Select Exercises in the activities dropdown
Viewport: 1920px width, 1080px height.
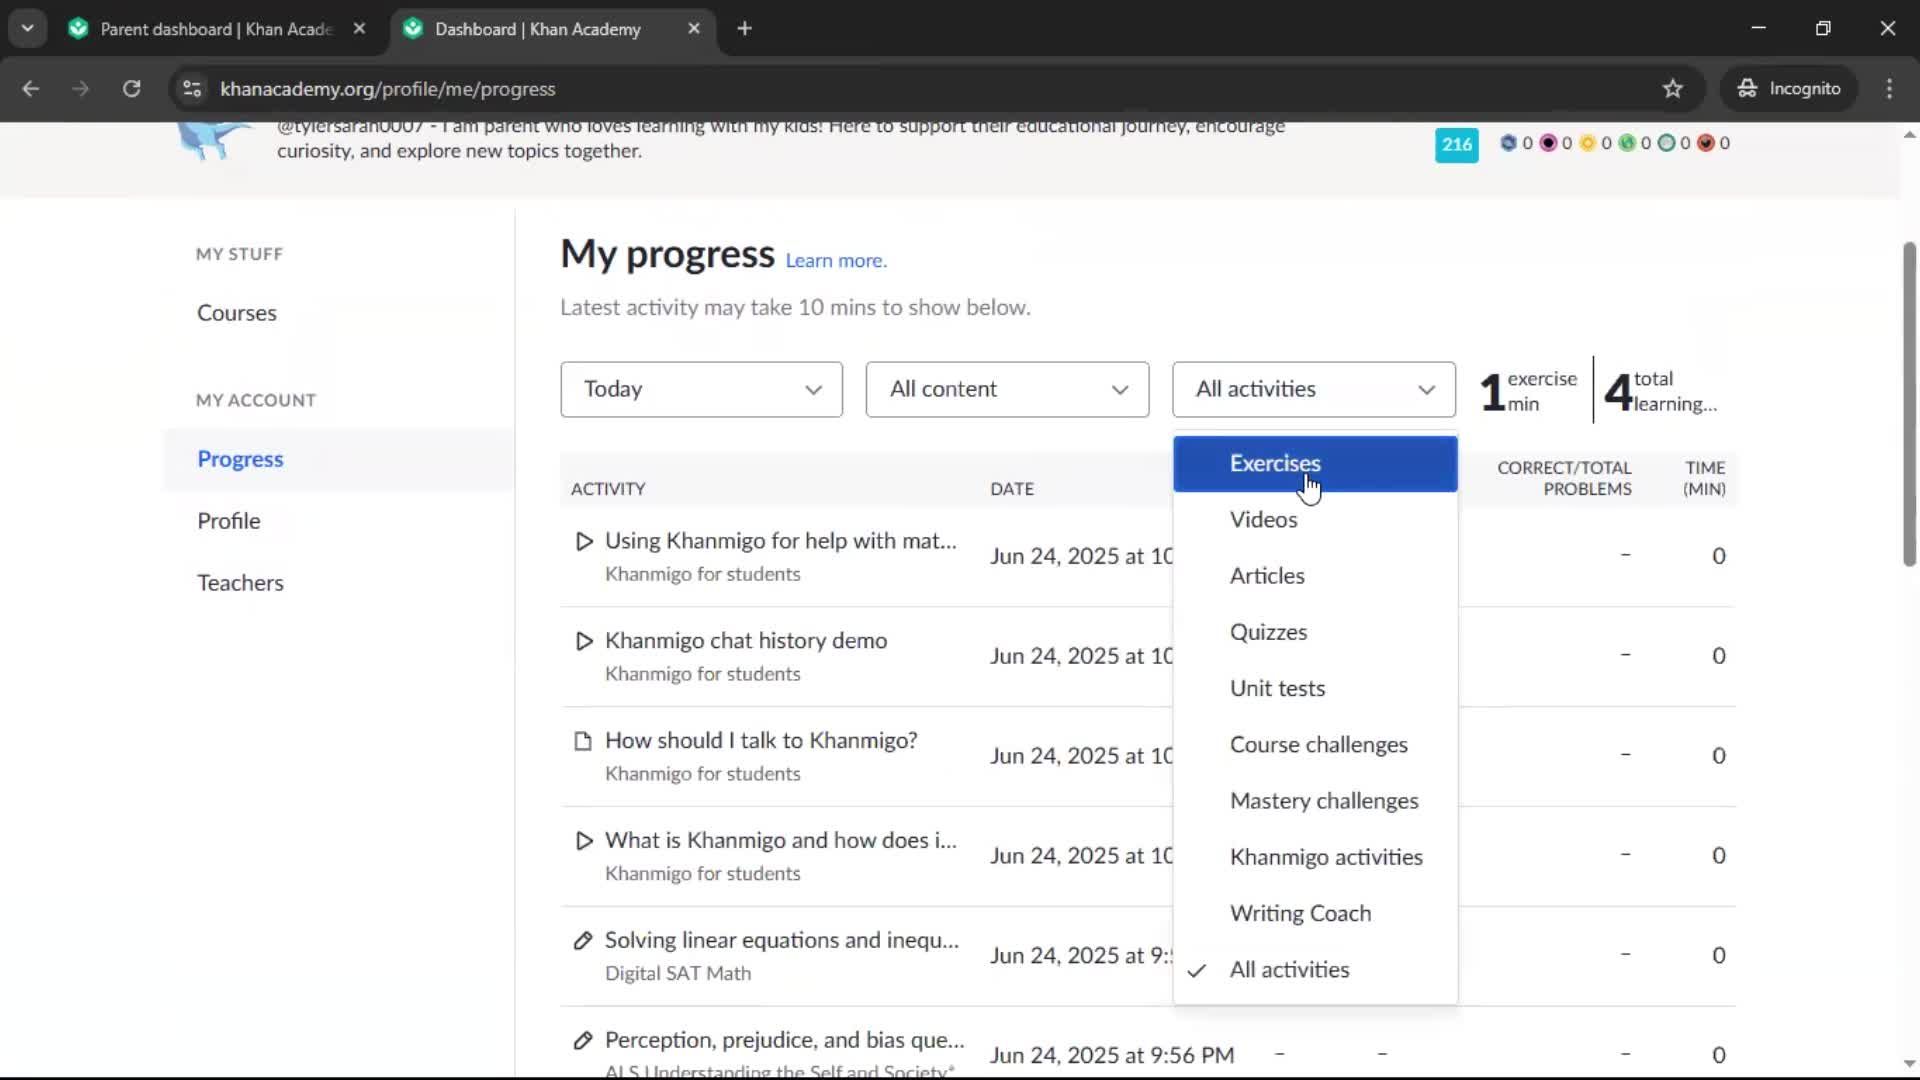(1315, 463)
